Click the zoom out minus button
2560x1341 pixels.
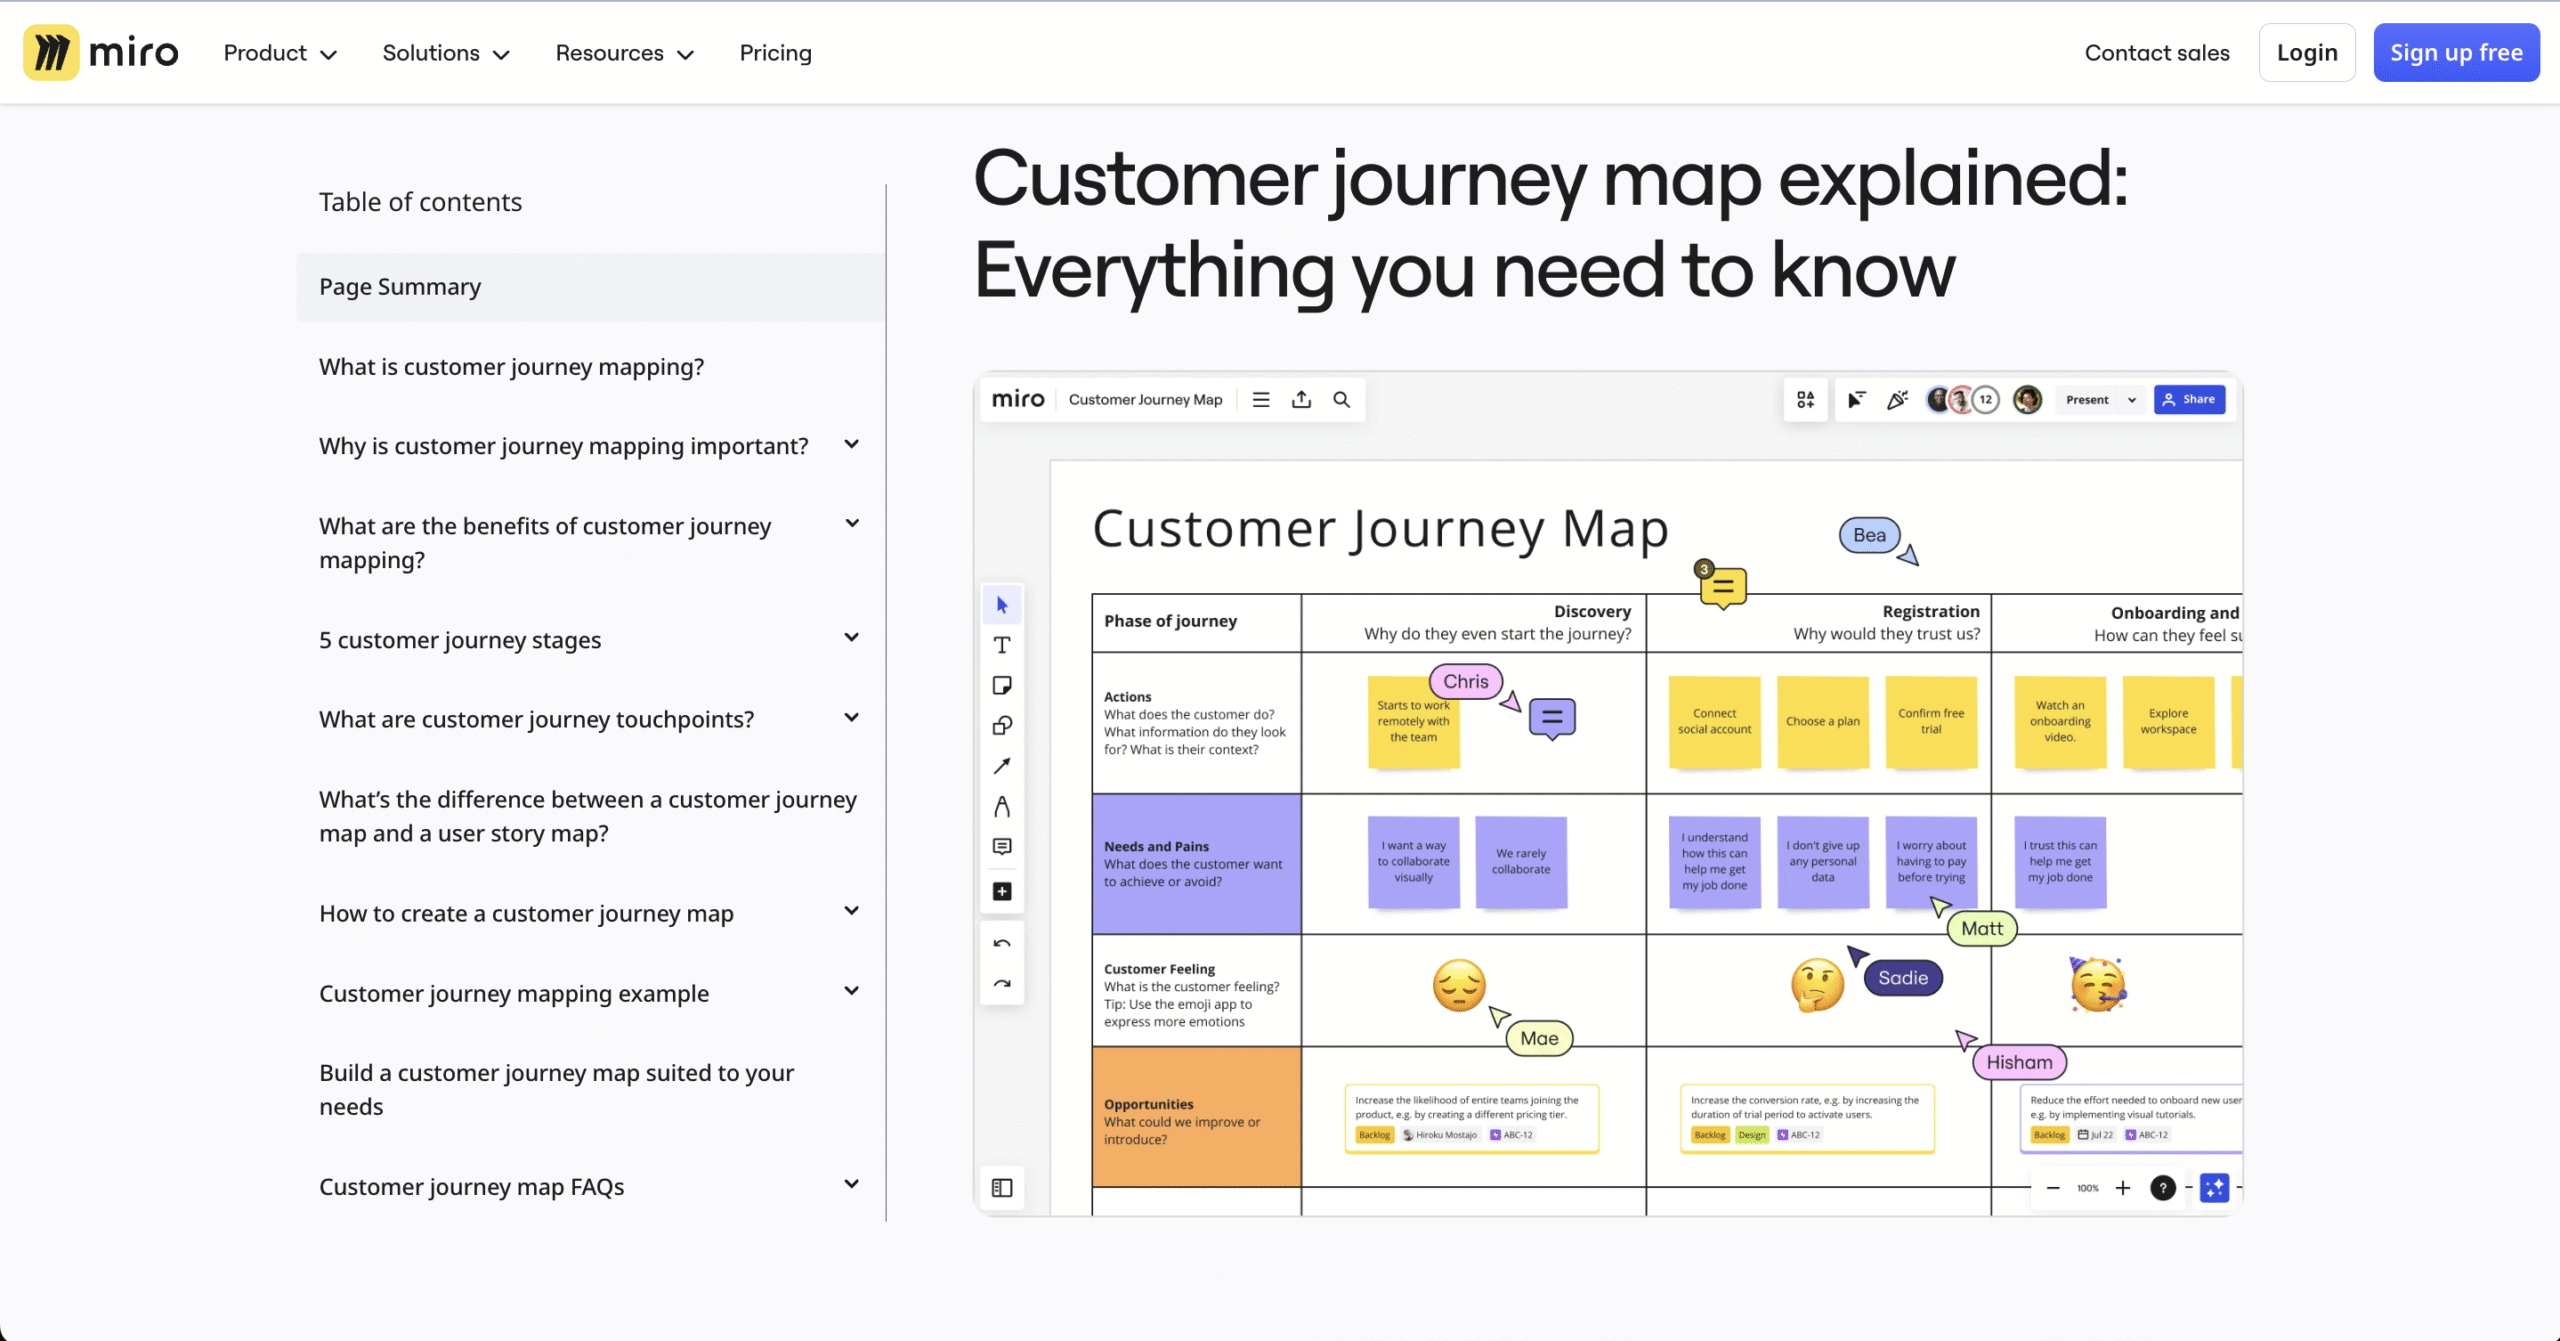2053,1188
